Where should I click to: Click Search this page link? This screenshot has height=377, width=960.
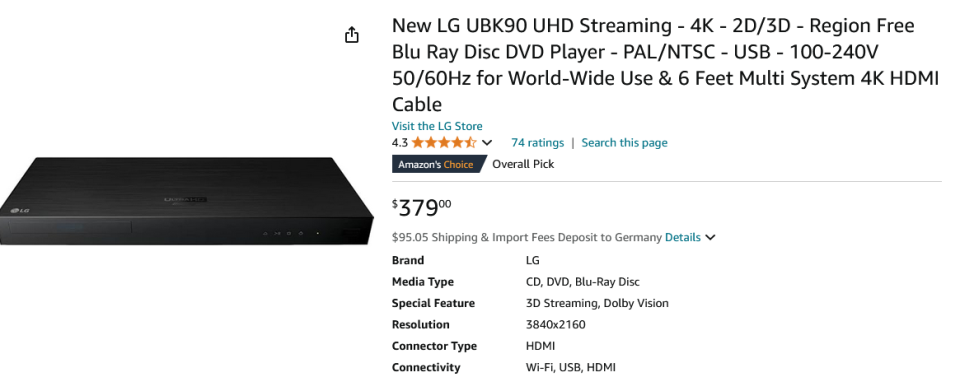pos(624,143)
